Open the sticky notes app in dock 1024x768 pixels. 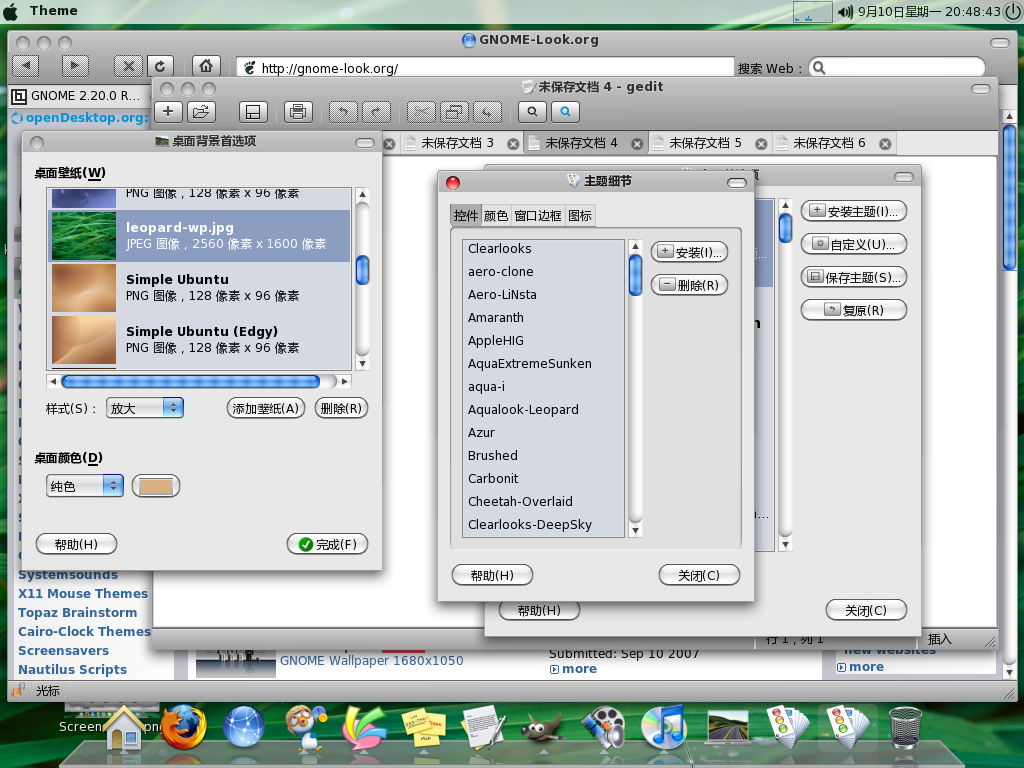424,728
